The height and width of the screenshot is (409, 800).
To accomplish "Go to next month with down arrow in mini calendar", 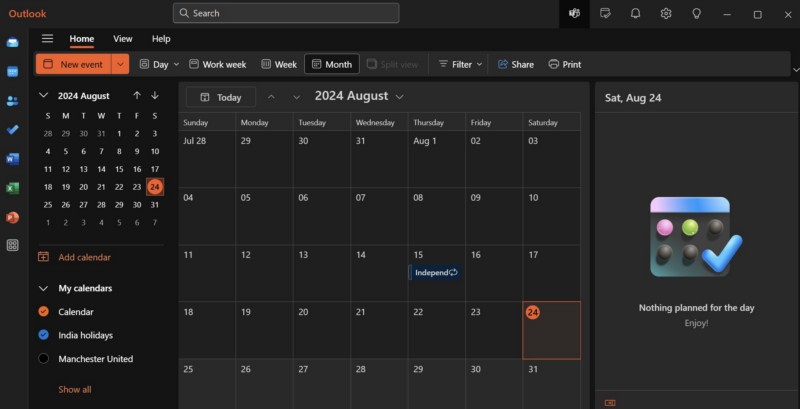I will 155,95.
